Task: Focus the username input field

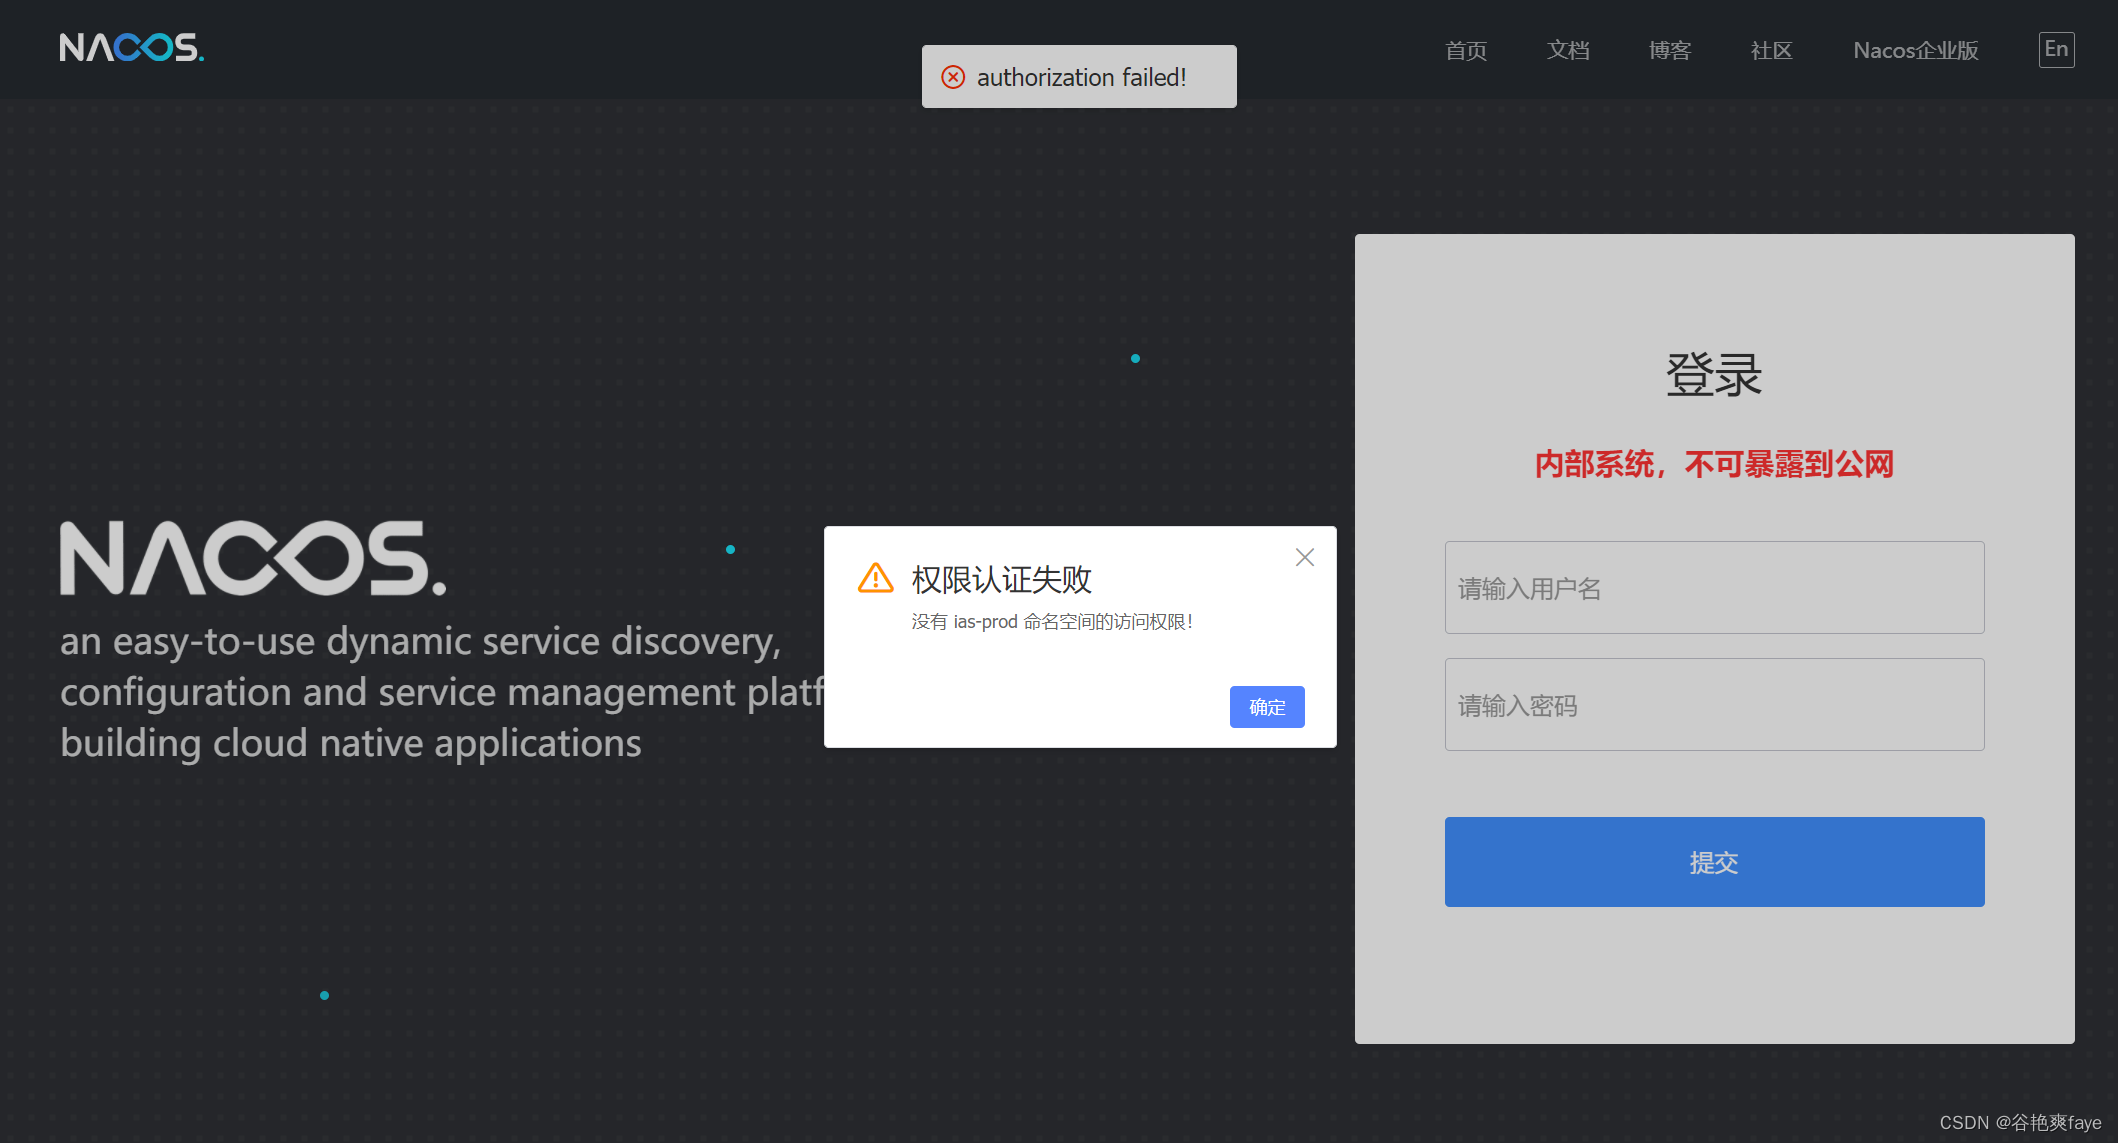Action: (1713, 588)
